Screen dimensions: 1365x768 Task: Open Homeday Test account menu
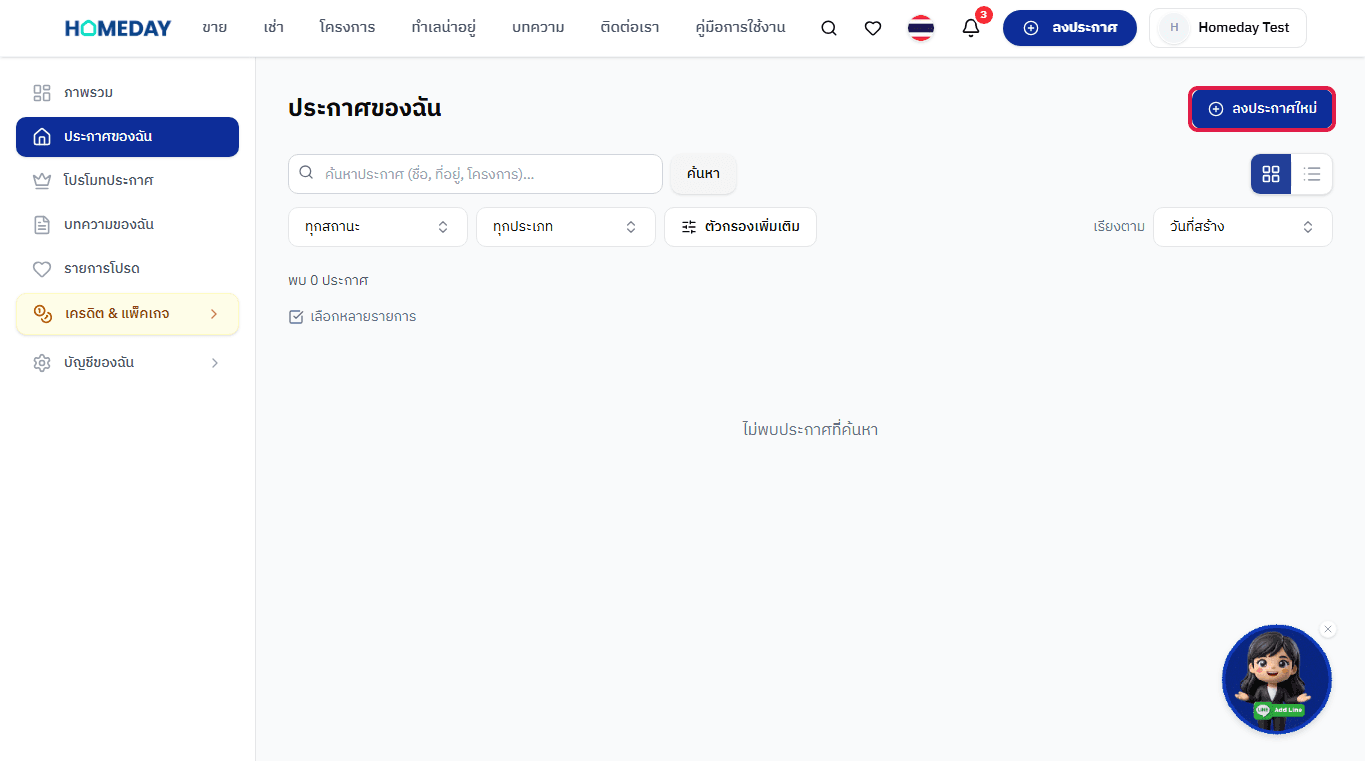pyautogui.click(x=1228, y=28)
